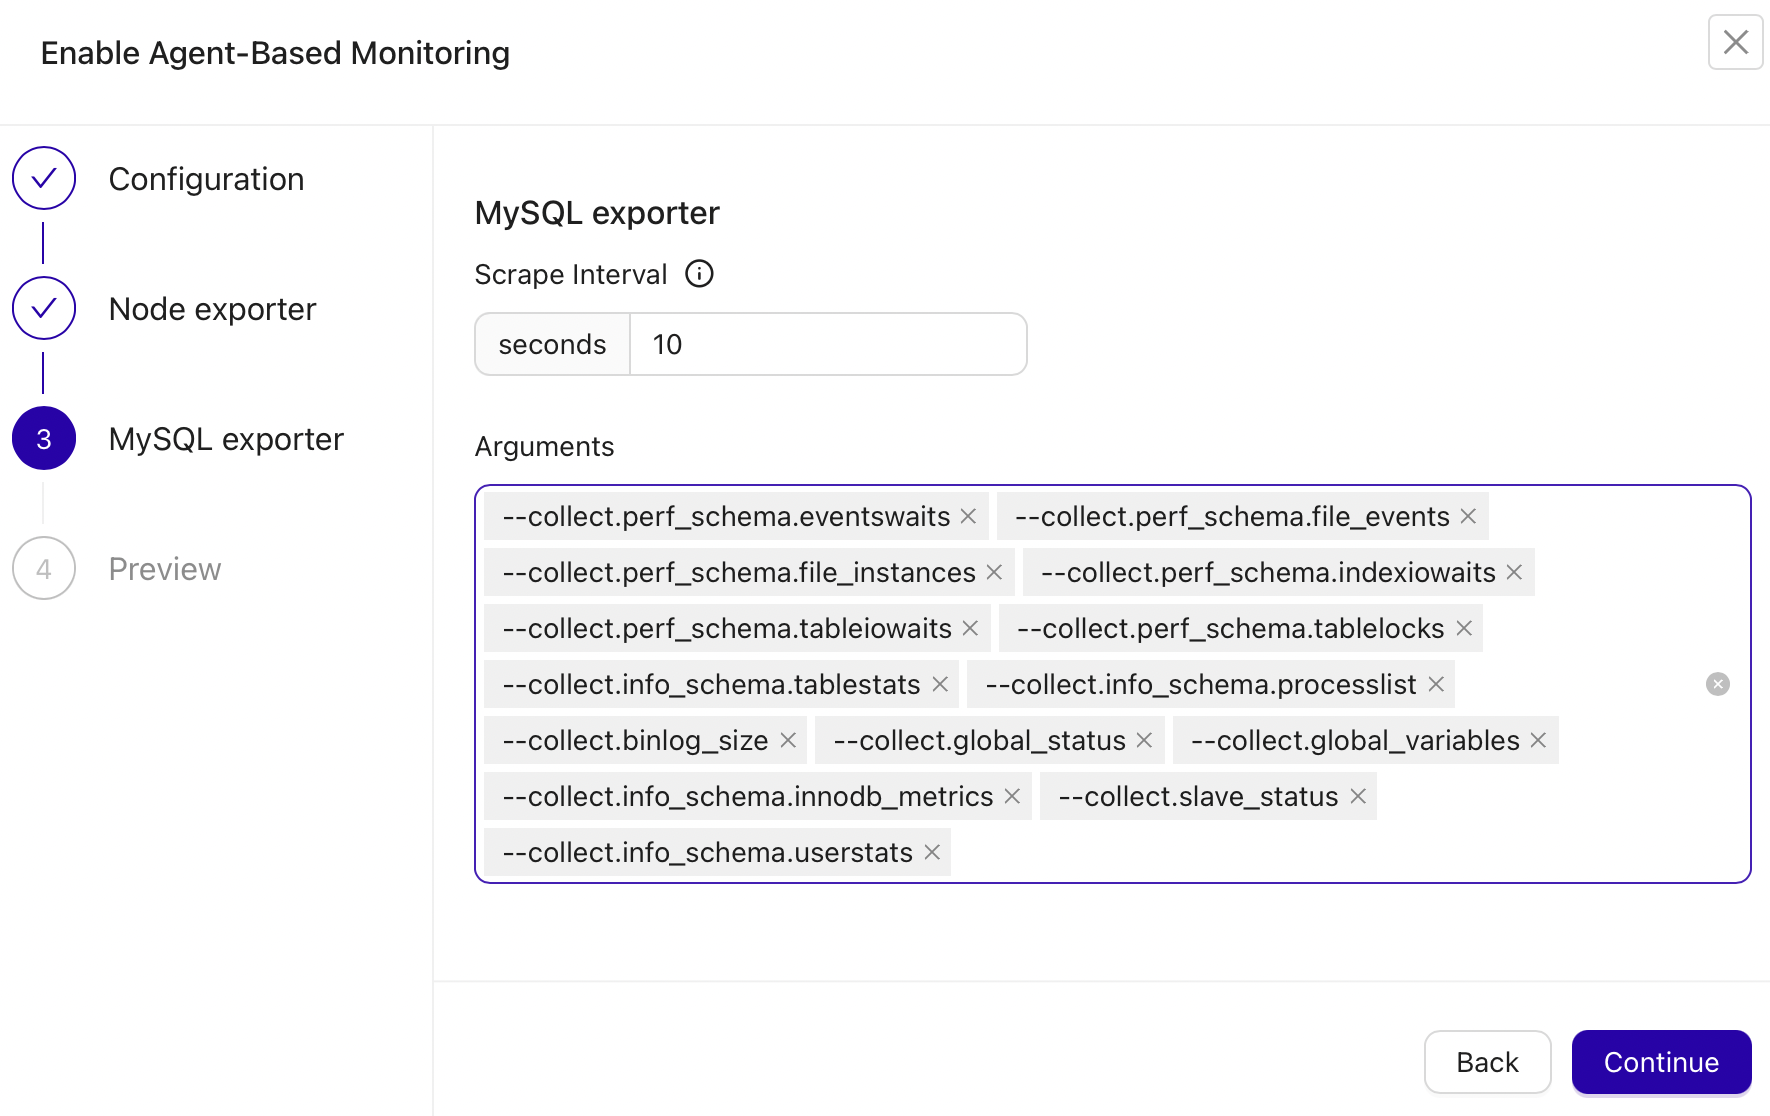Image resolution: width=1770 pixels, height=1116 pixels.
Task: Adjust the scrape interval value field
Action: coord(828,343)
